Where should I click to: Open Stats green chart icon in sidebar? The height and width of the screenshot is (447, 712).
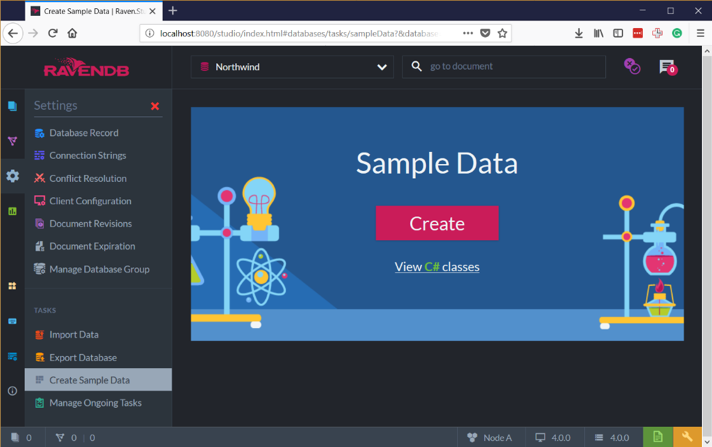(x=12, y=211)
